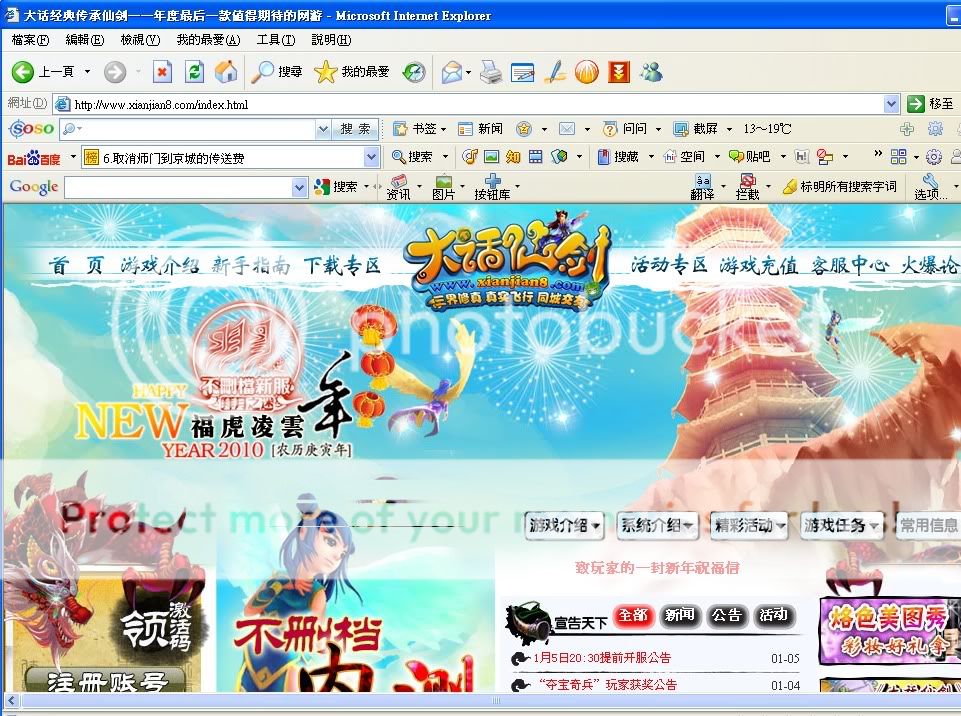Click the Google toolbar options wrench icon
The width and height of the screenshot is (961, 716).
929,186
